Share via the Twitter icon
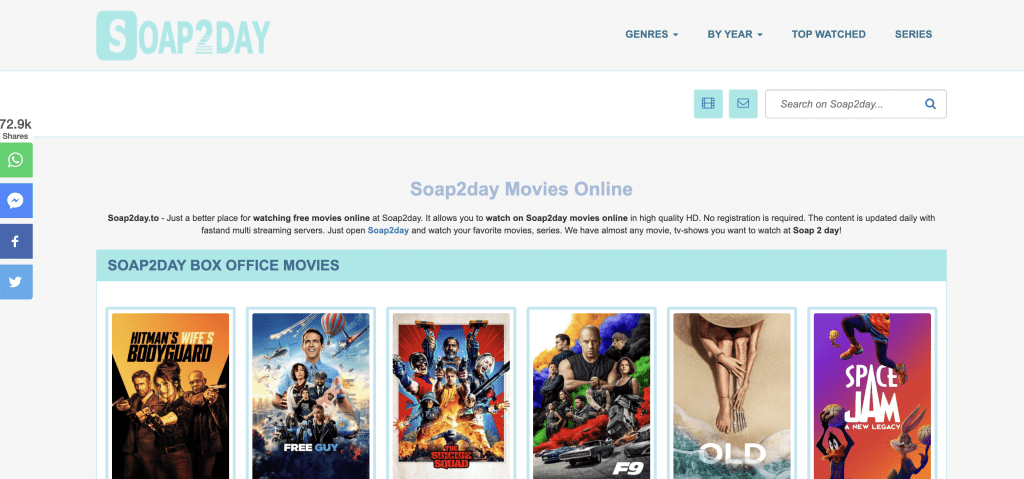The width and height of the screenshot is (1024, 479). (x=16, y=282)
